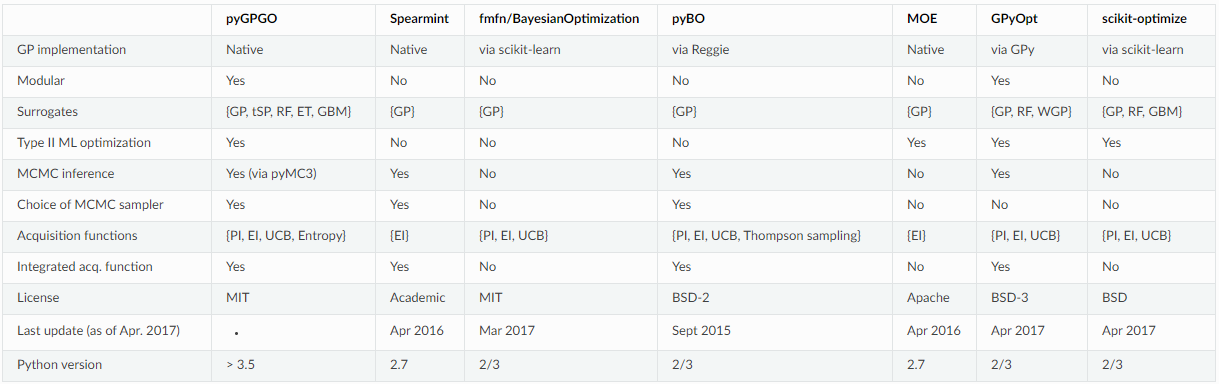Click 'Yes (via pyMC3)' cell
Image resolution: width=1219 pixels, height=384 pixels.
point(273,174)
